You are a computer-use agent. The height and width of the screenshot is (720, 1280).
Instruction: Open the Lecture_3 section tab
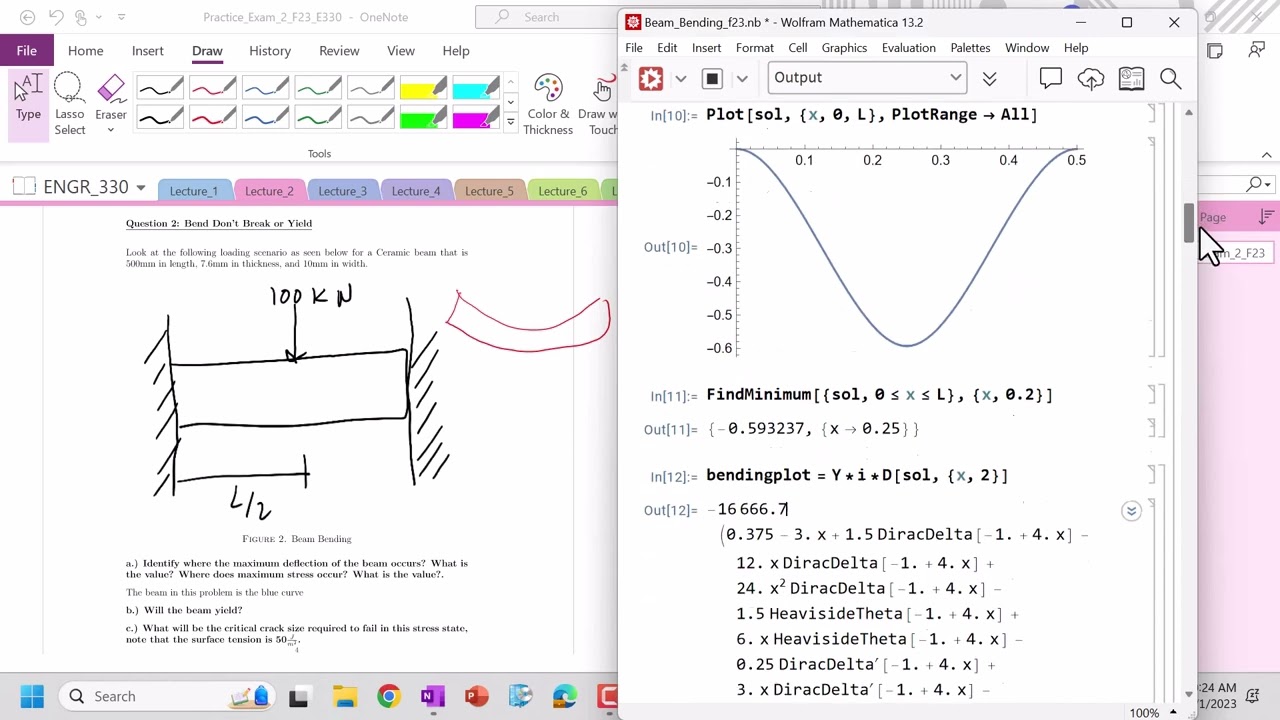(x=343, y=191)
